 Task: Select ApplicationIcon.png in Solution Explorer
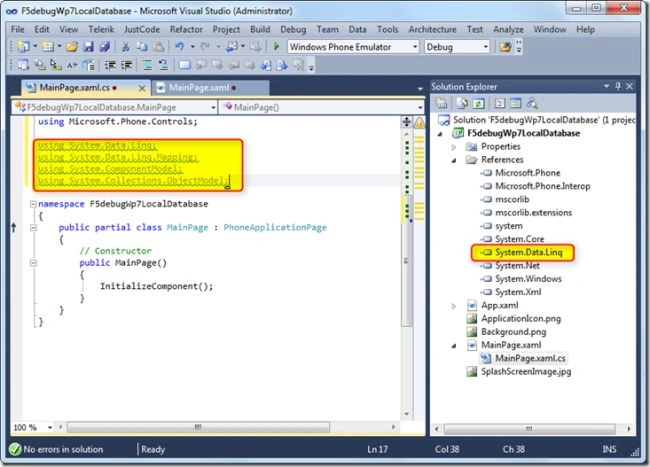pos(514,319)
